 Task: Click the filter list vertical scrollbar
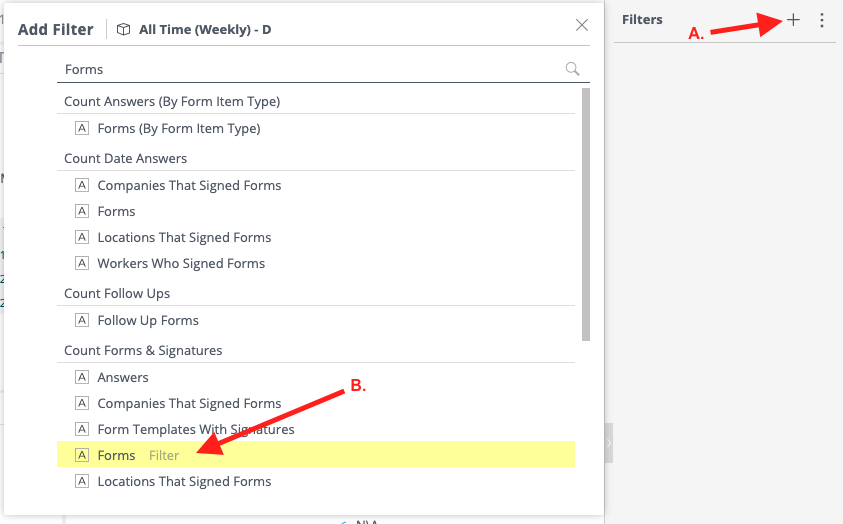click(x=586, y=214)
